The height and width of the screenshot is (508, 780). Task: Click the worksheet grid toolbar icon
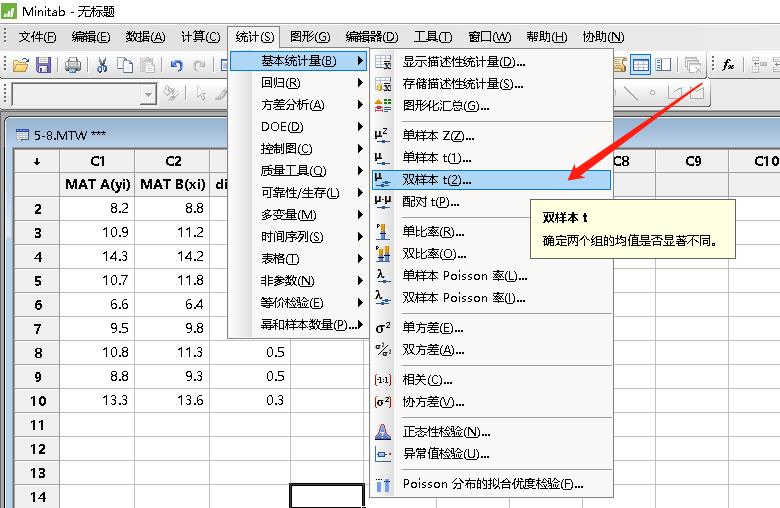640,65
